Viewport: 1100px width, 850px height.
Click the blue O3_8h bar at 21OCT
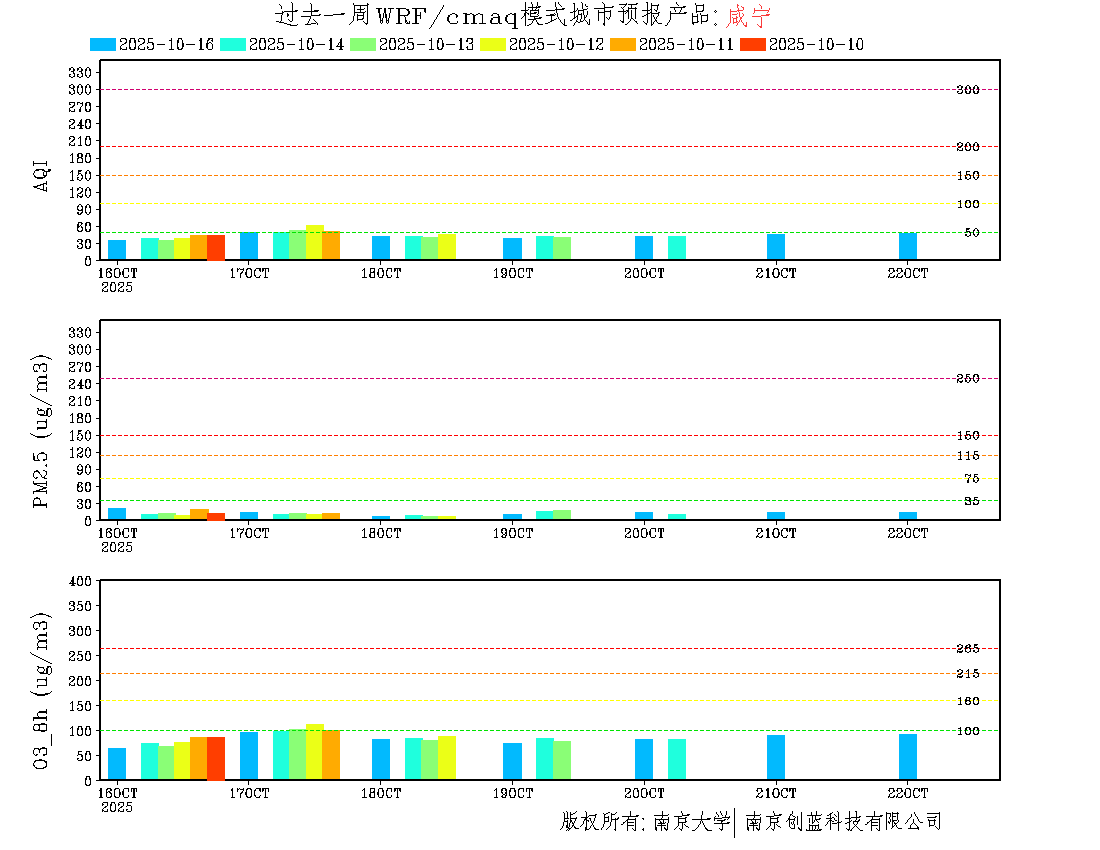tap(776, 757)
